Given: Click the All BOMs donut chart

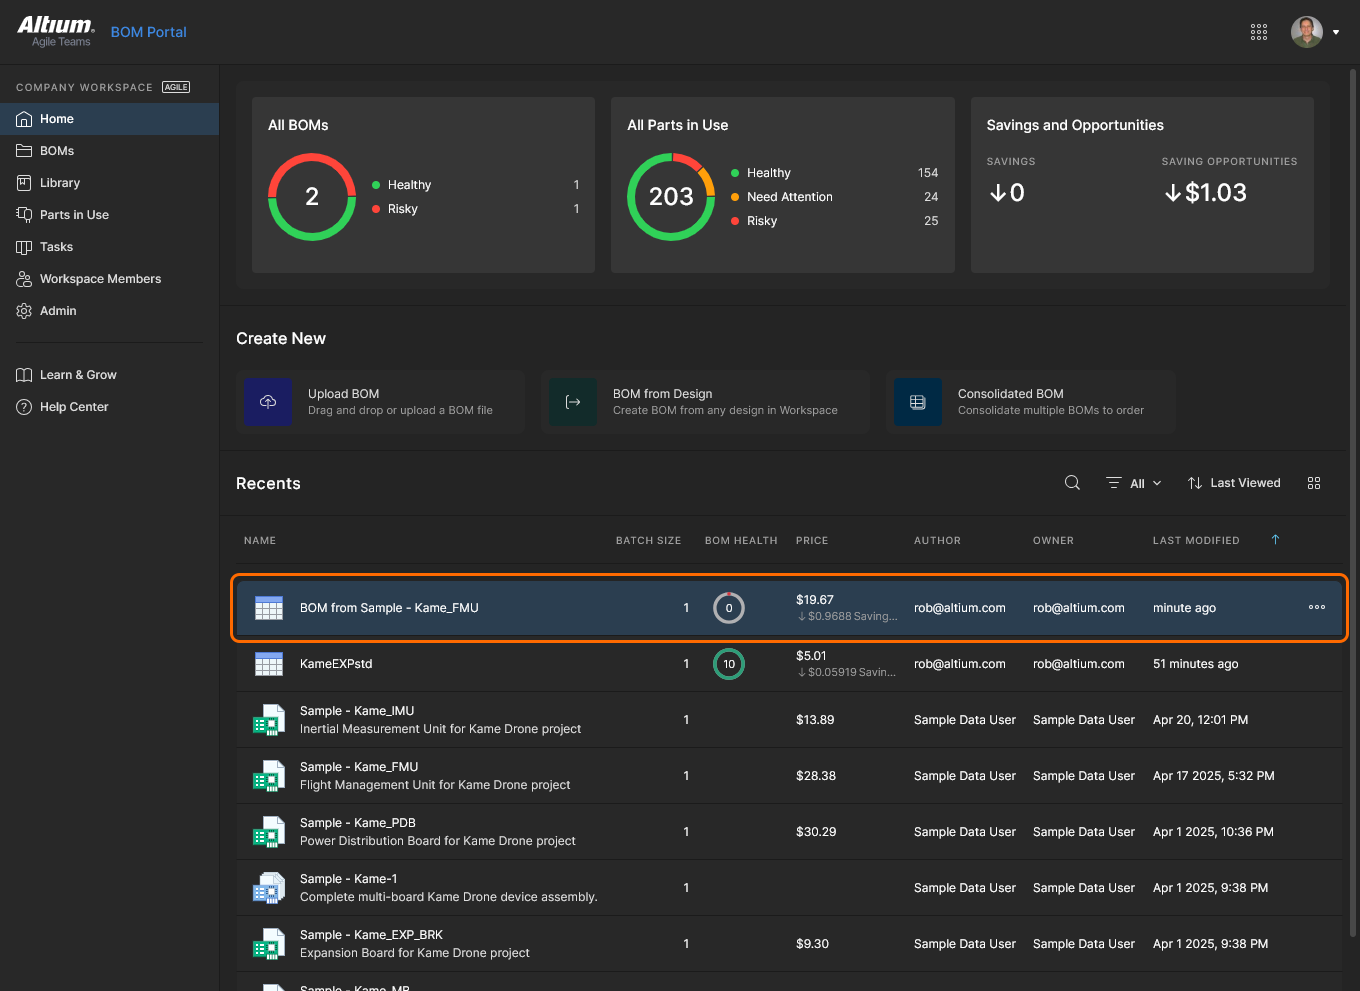Looking at the screenshot, I should point(312,197).
